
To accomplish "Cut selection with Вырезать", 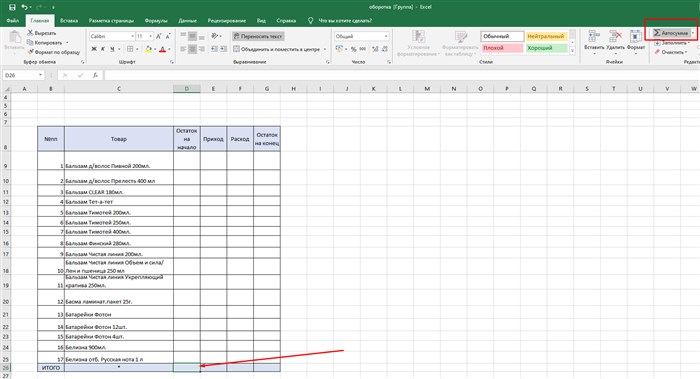I will pos(41,33).
